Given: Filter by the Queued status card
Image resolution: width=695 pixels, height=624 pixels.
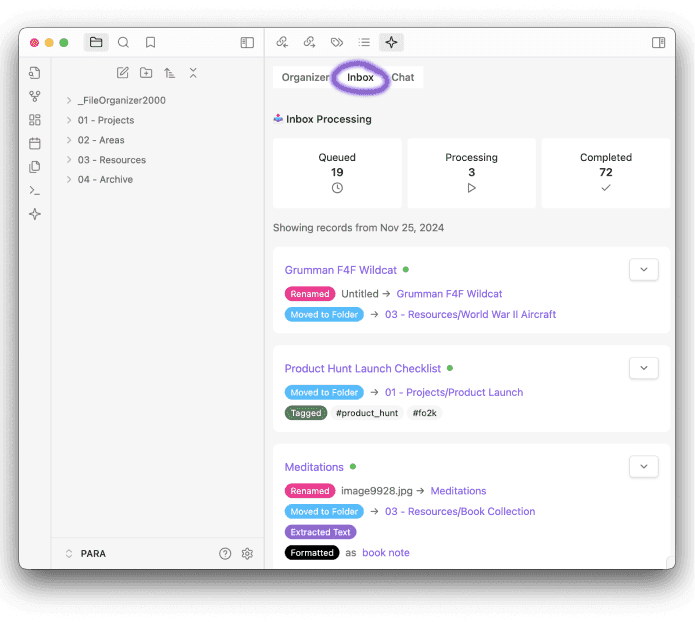Looking at the screenshot, I should click(337, 173).
